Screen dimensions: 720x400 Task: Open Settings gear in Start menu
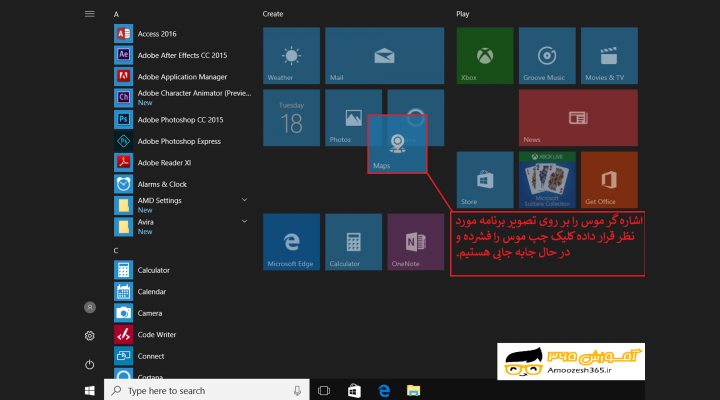90,336
